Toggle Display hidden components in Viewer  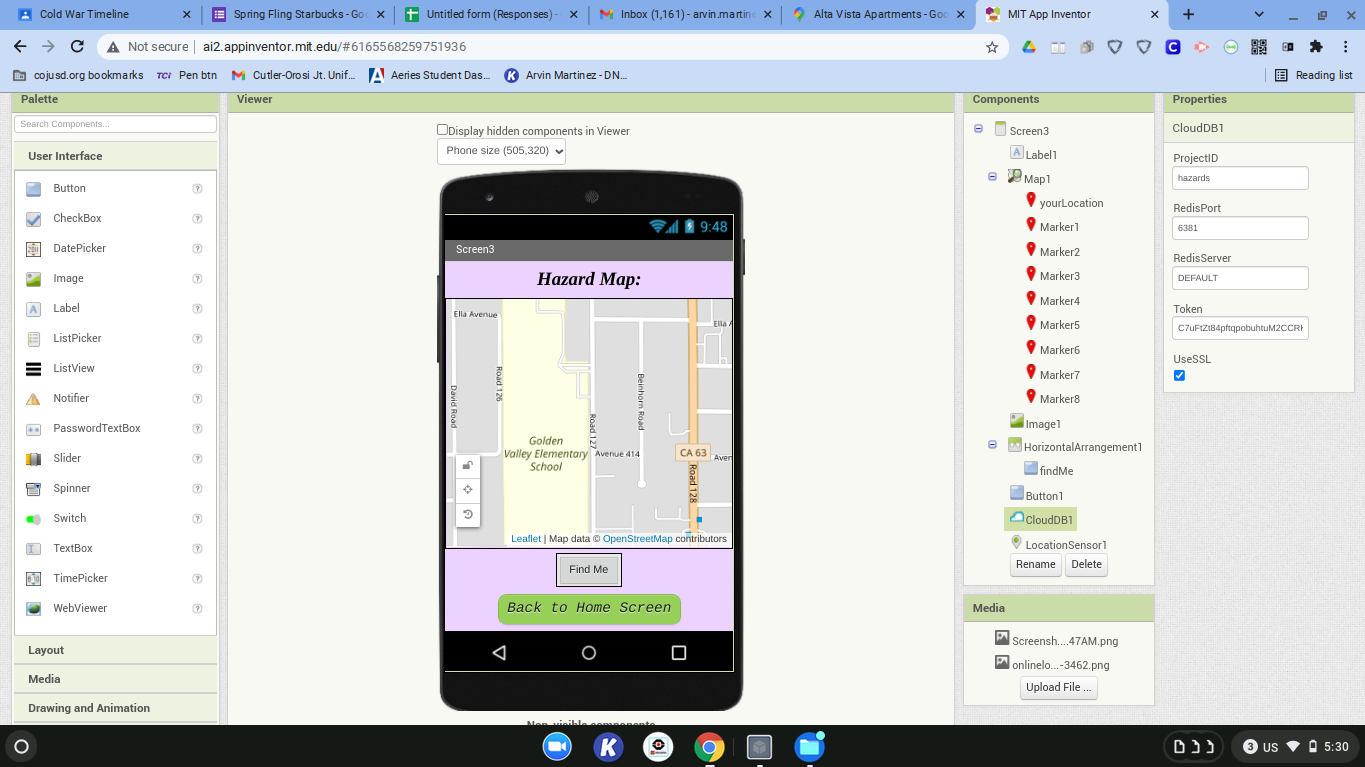(442, 130)
